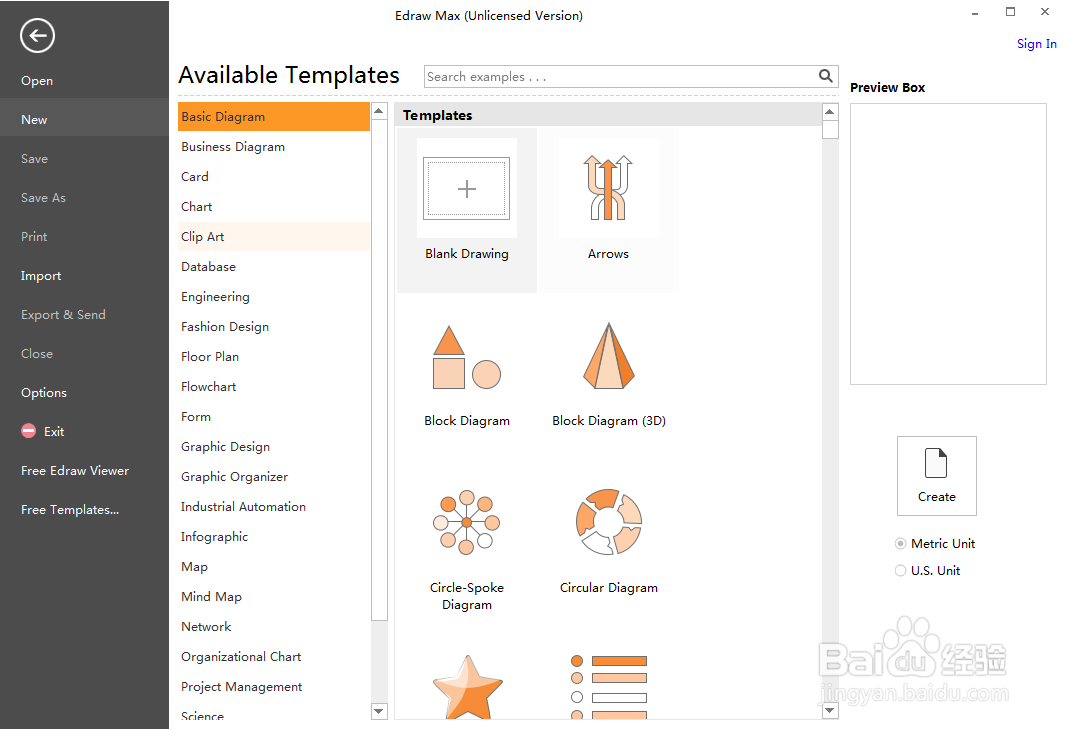The image size is (1066, 730).
Task: Click templates pane scroll-down arrow
Action: coord(830,711)
